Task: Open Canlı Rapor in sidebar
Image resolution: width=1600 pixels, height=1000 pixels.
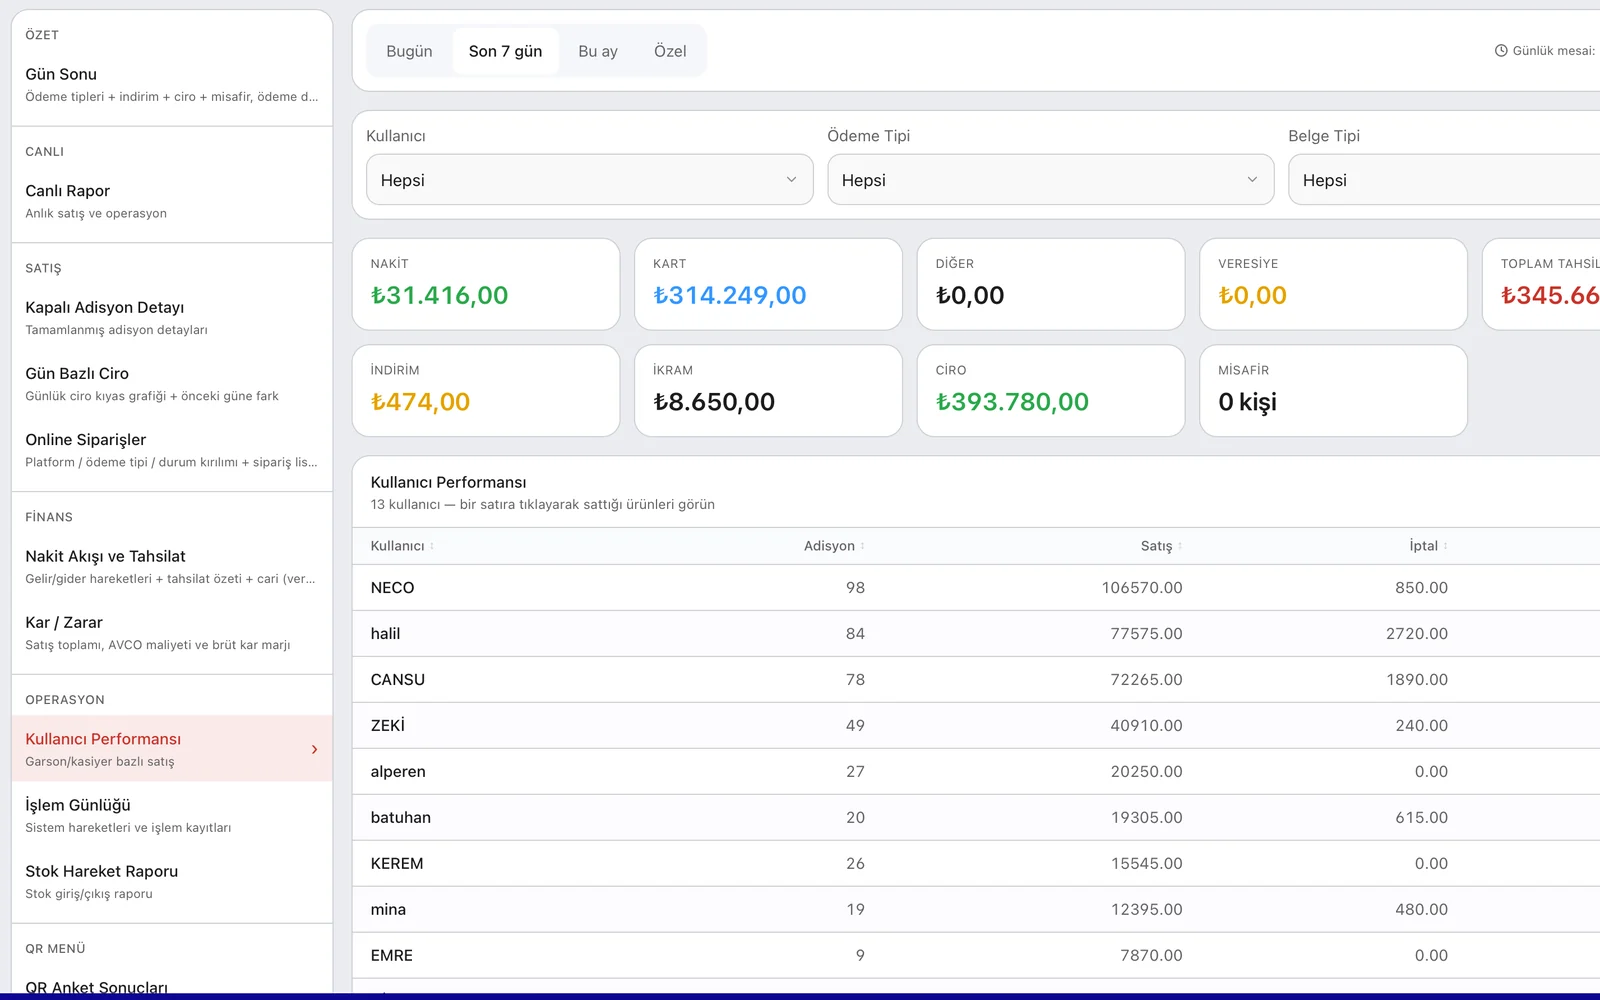Action: pos(172,201)
